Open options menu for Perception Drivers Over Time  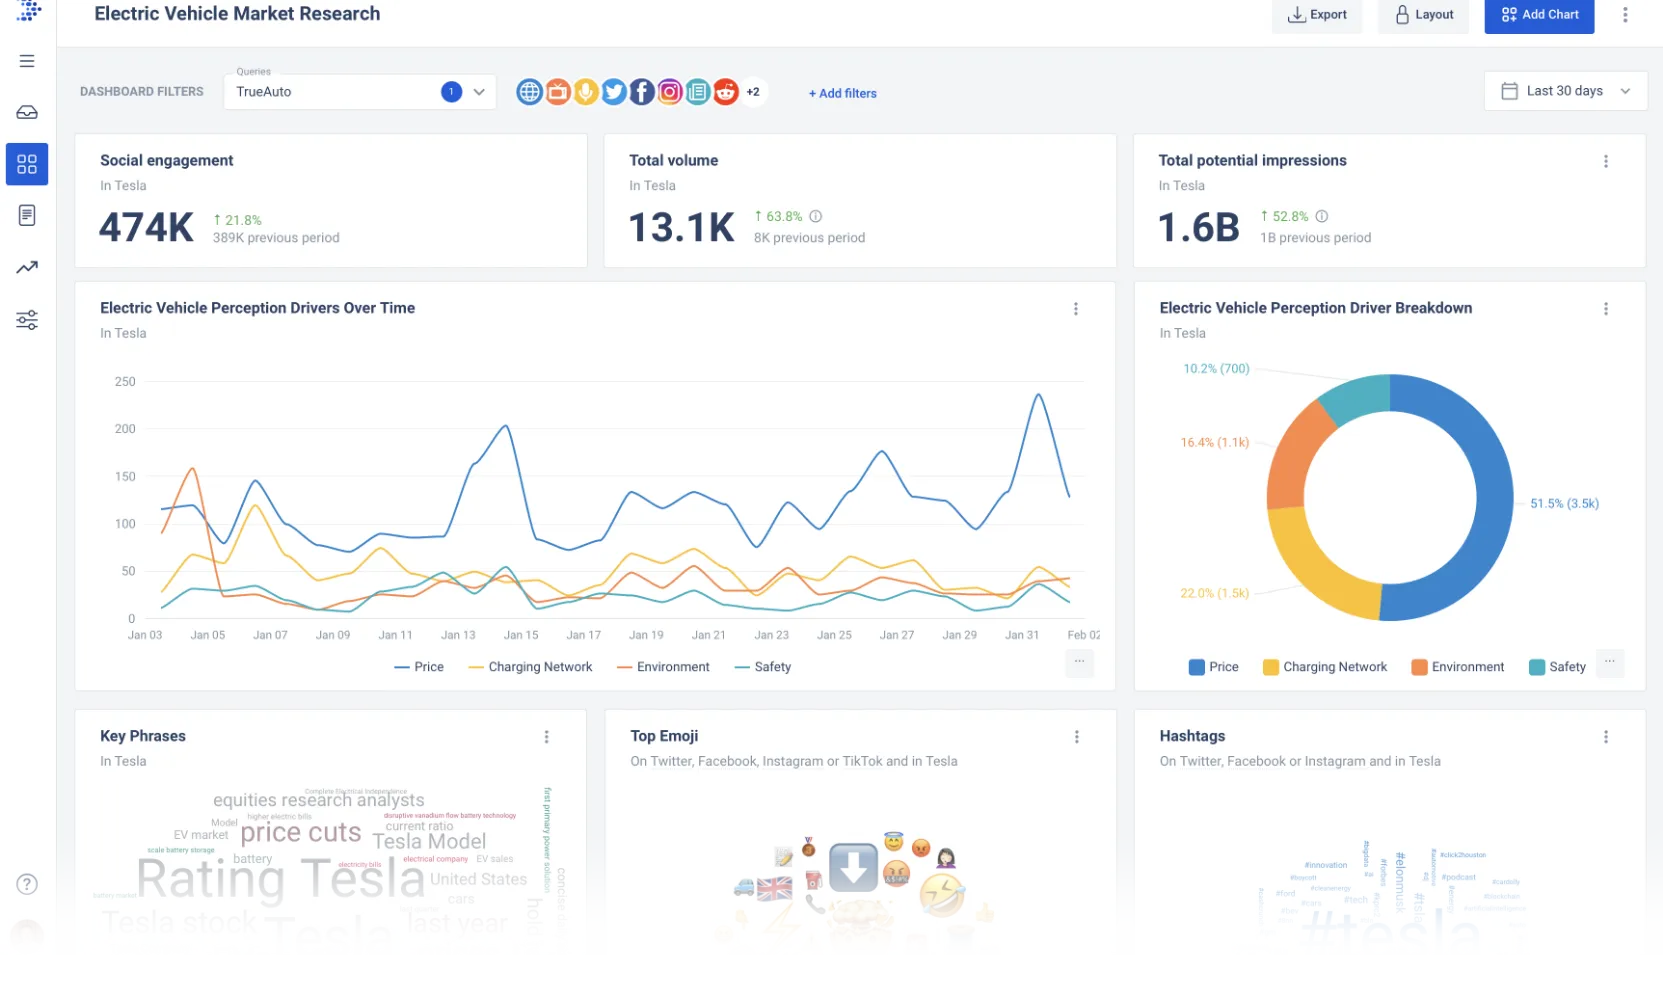click(1075, 309)
